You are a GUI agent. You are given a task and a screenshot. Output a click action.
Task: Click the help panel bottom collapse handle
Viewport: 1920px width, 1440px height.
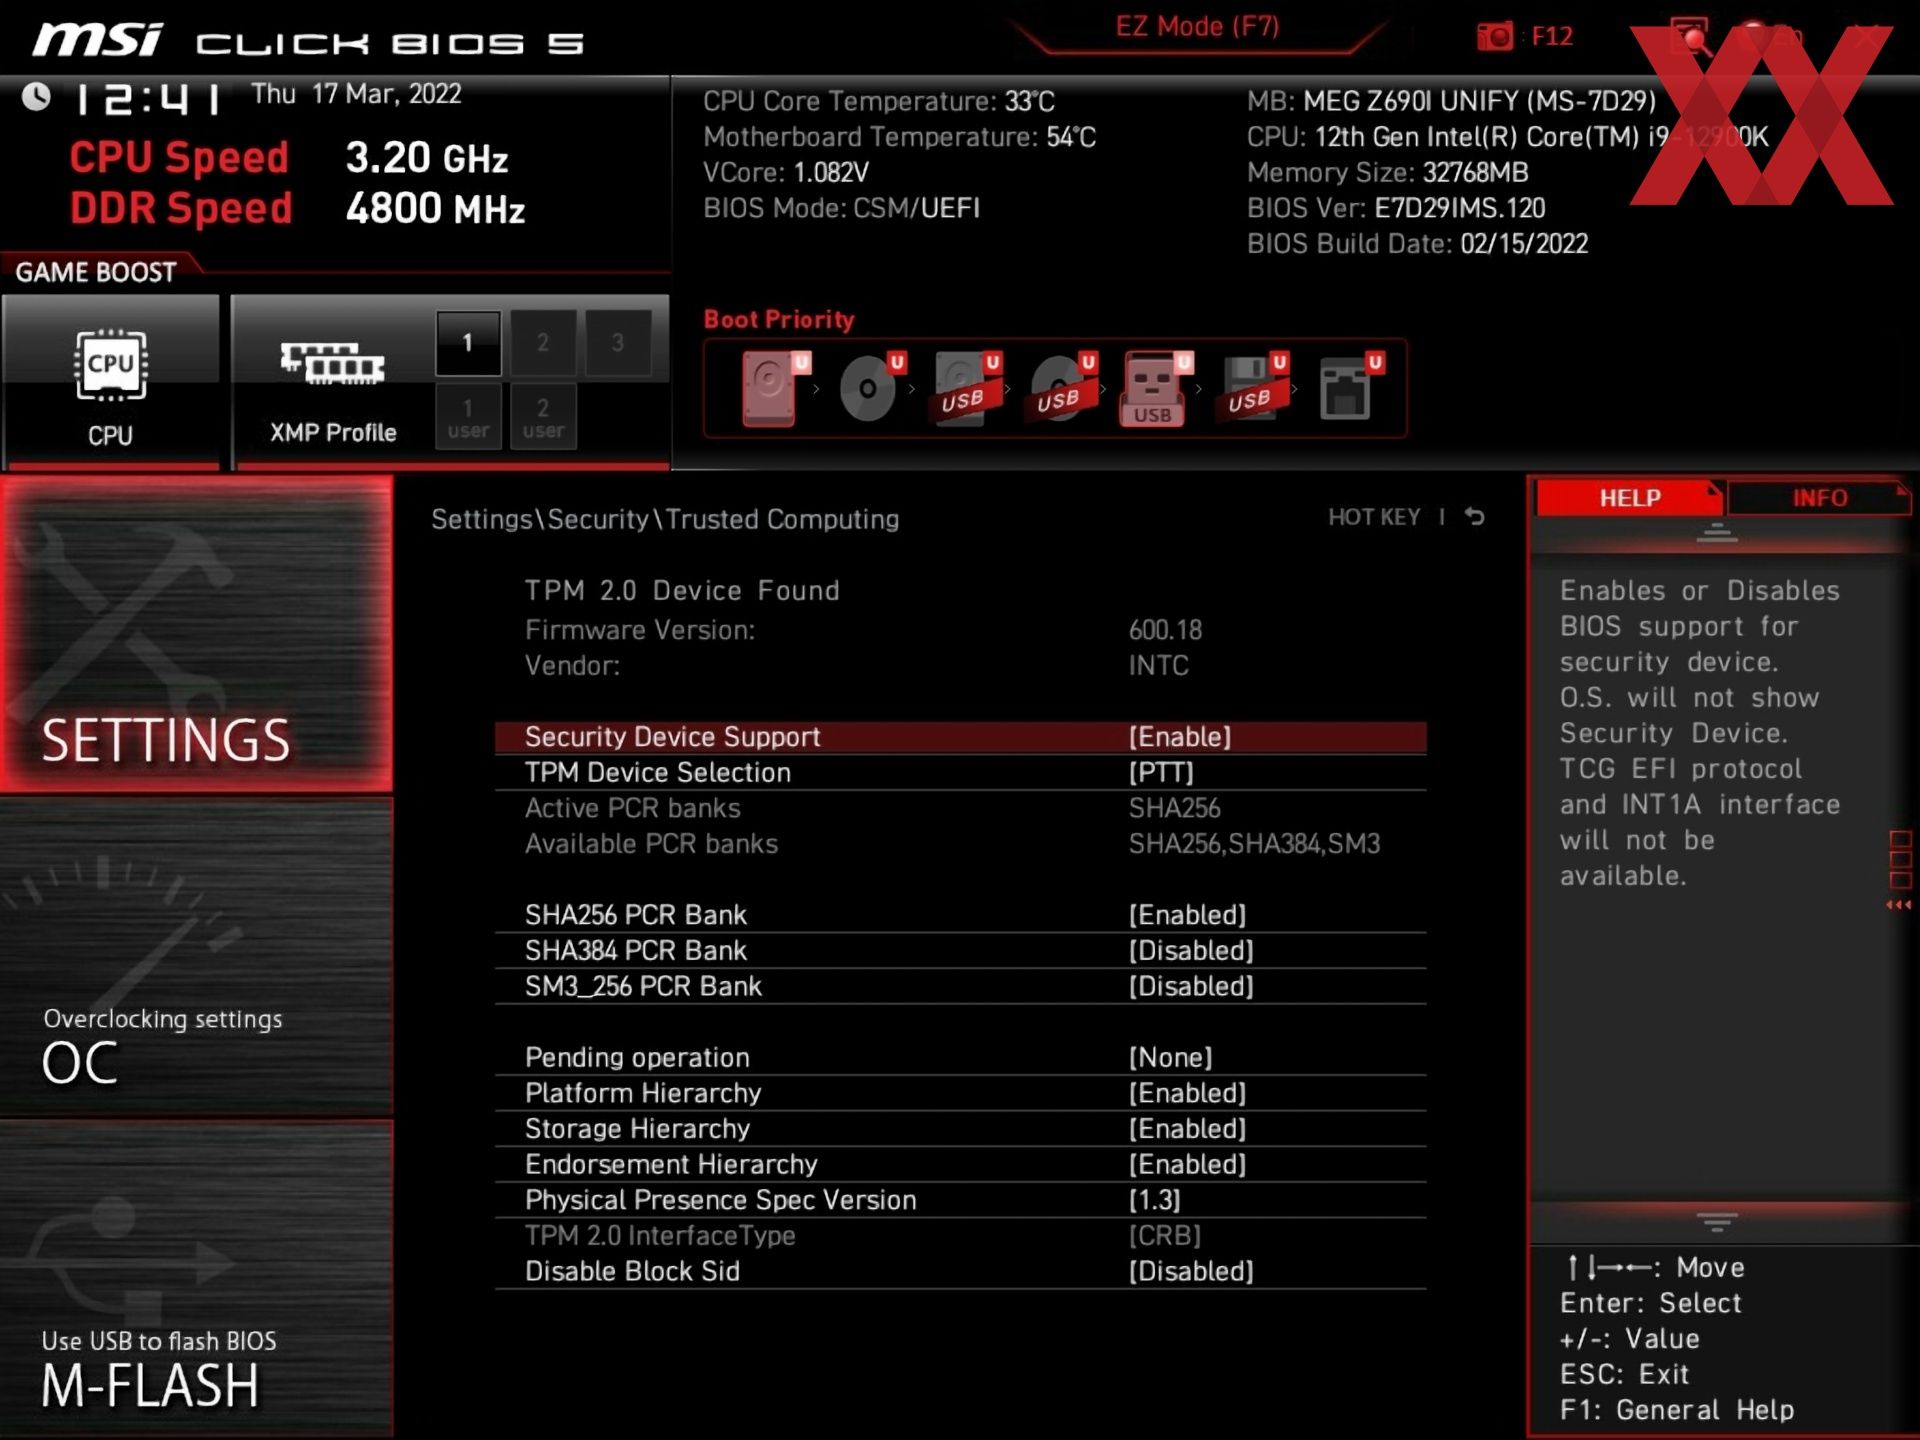coord(1717,1222)
